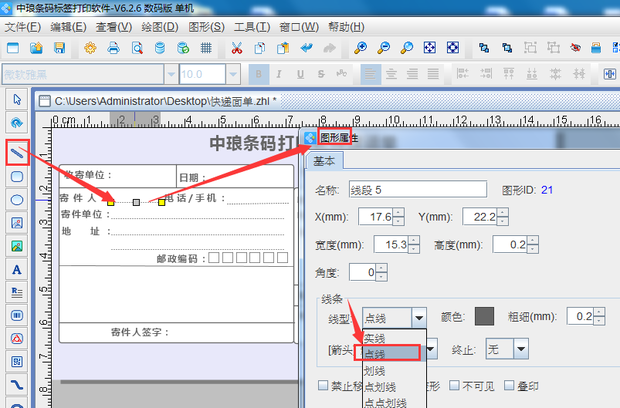
Task: Select the pointer arrow tool
Action: (x=17, y=99)
